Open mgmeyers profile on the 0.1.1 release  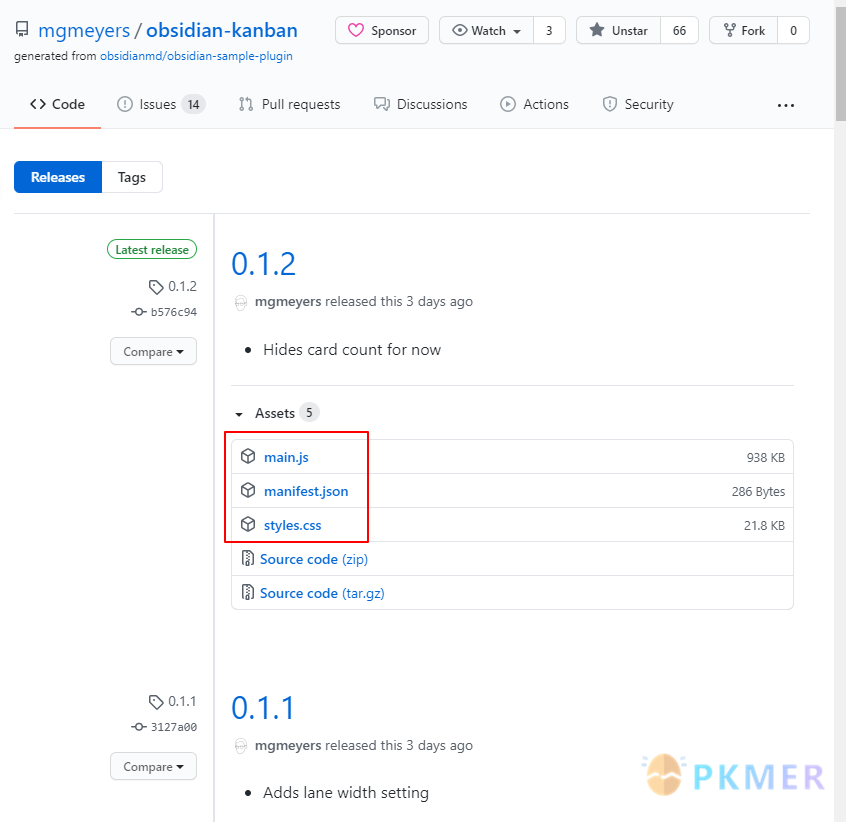pos(288,745)
